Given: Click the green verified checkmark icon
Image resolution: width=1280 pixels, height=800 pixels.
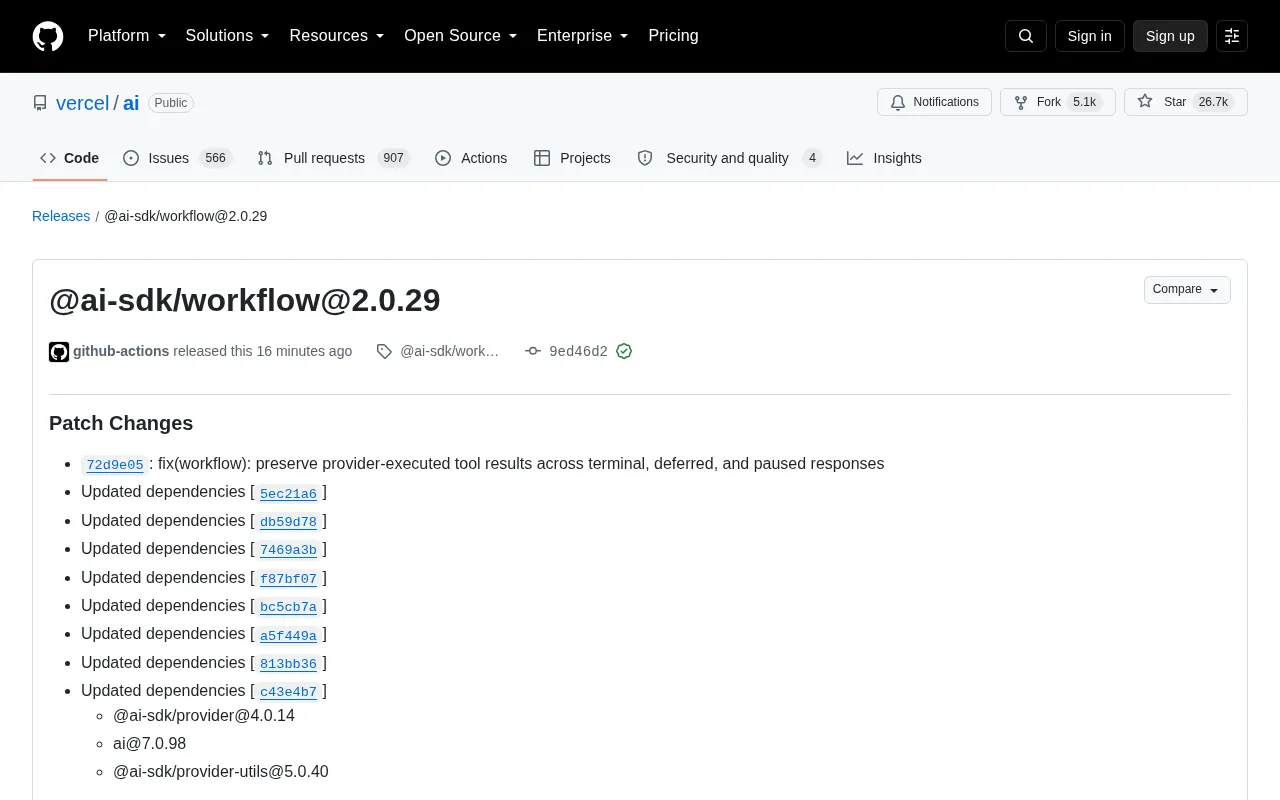Looking at the screenshot, I should pyautogui.click(x=624, y=351).
